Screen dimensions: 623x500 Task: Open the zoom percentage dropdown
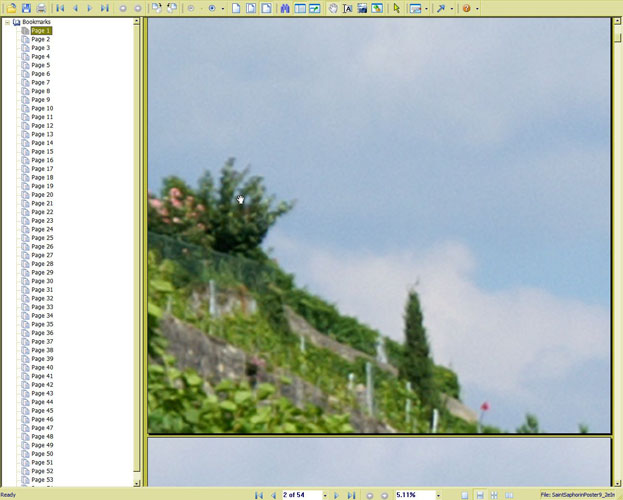(438, 495)
